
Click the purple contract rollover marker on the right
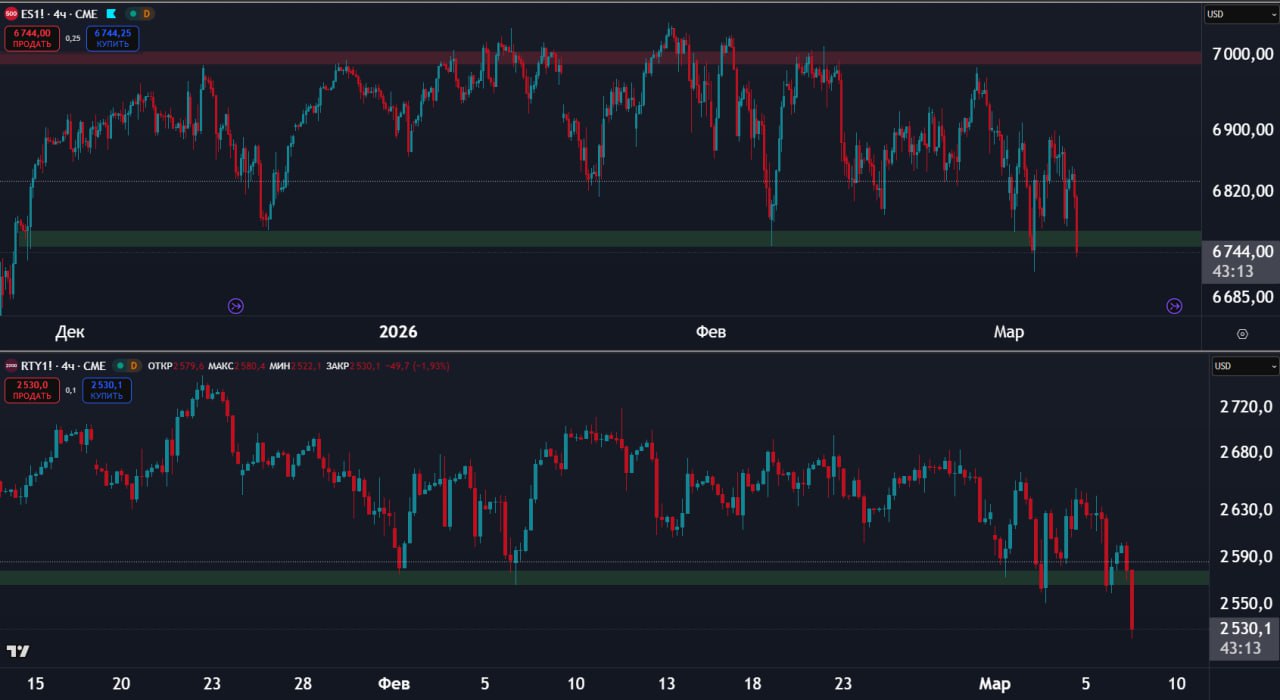click(1175, 306)
